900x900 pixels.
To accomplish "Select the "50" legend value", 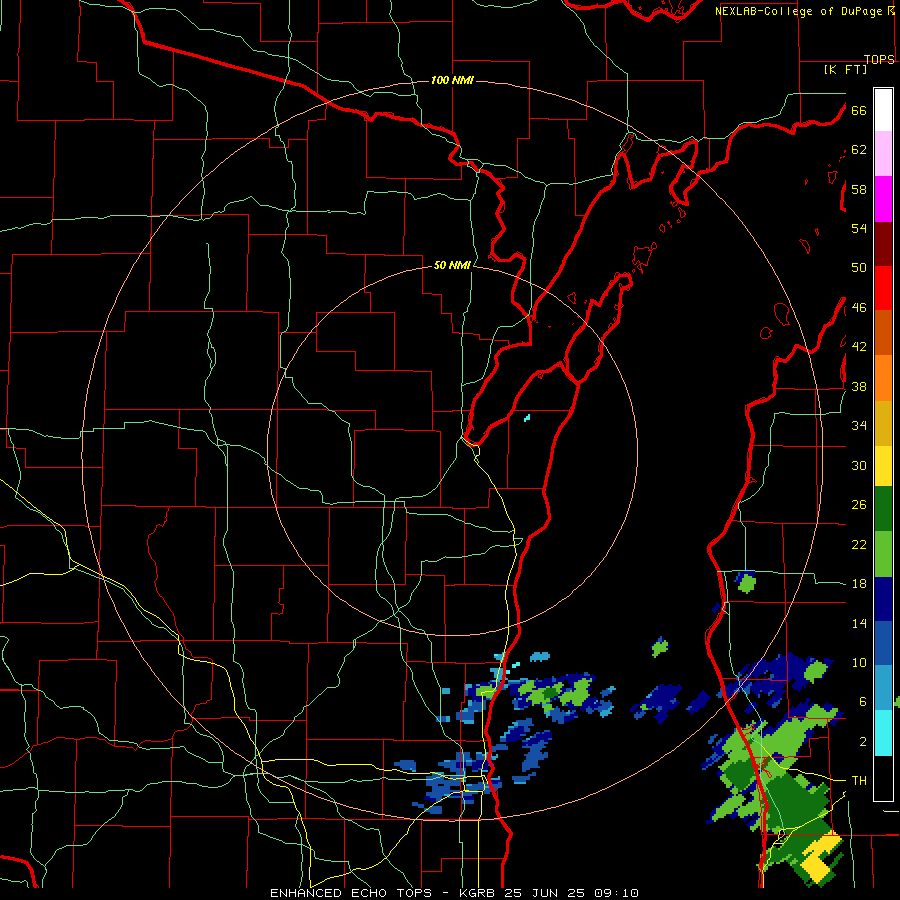I will pos(859,268).
